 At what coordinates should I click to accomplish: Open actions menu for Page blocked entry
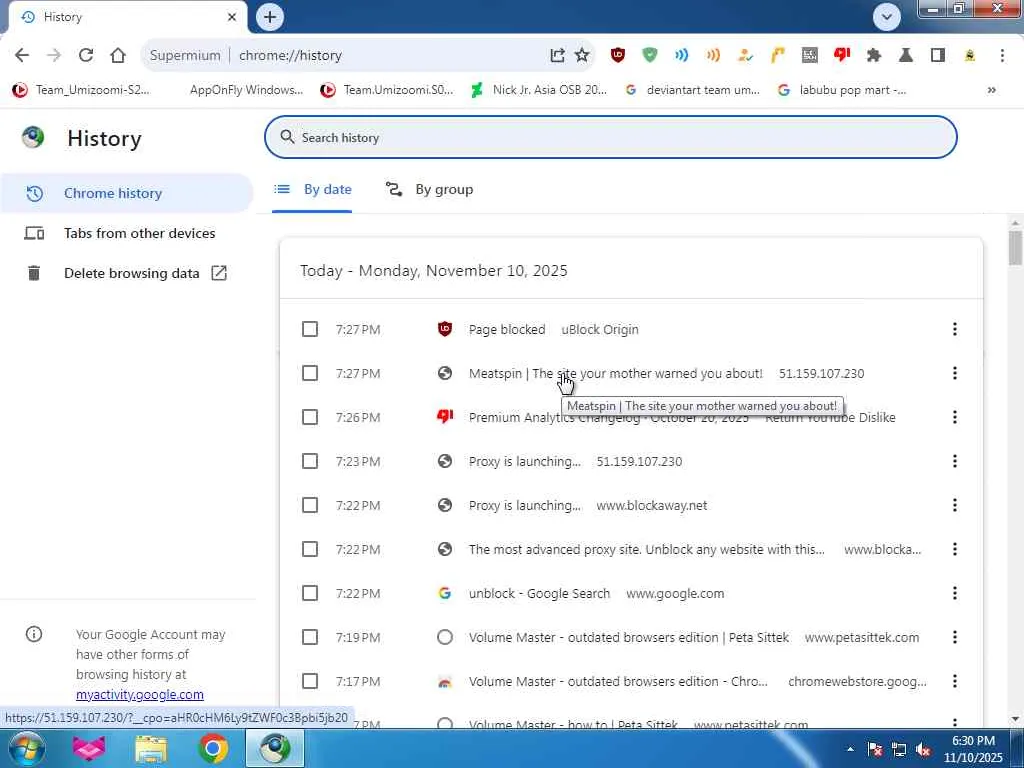(x=954, y=329)
